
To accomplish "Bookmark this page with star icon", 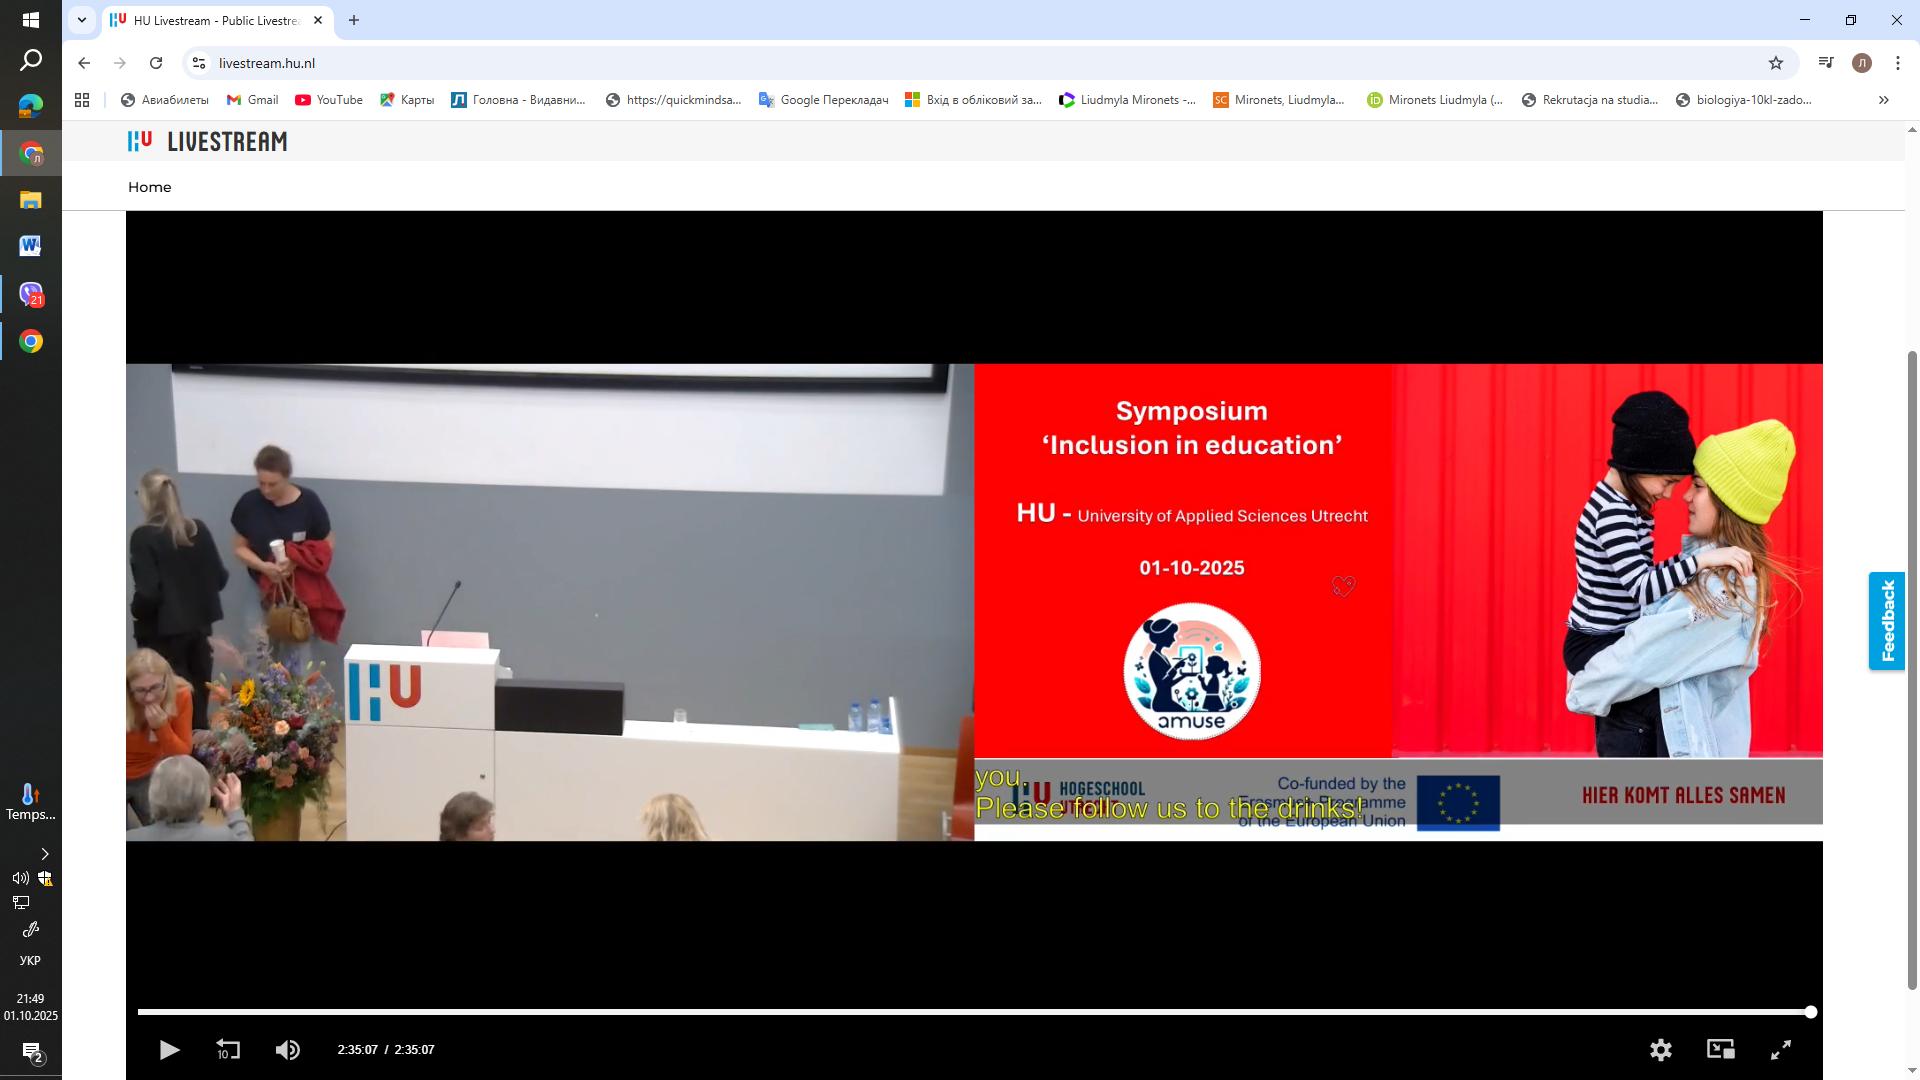I will pyautogui.click(x=1775, y=63).
